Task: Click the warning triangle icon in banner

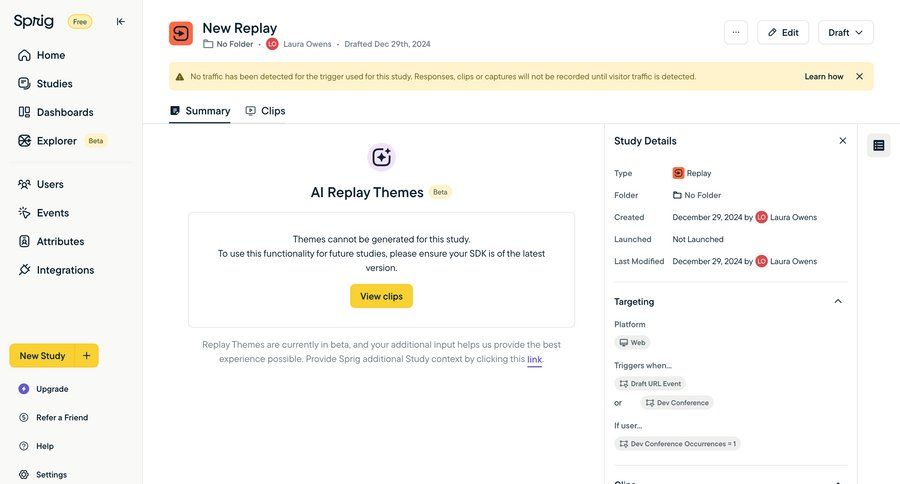Action: click(x=180, y=76)
